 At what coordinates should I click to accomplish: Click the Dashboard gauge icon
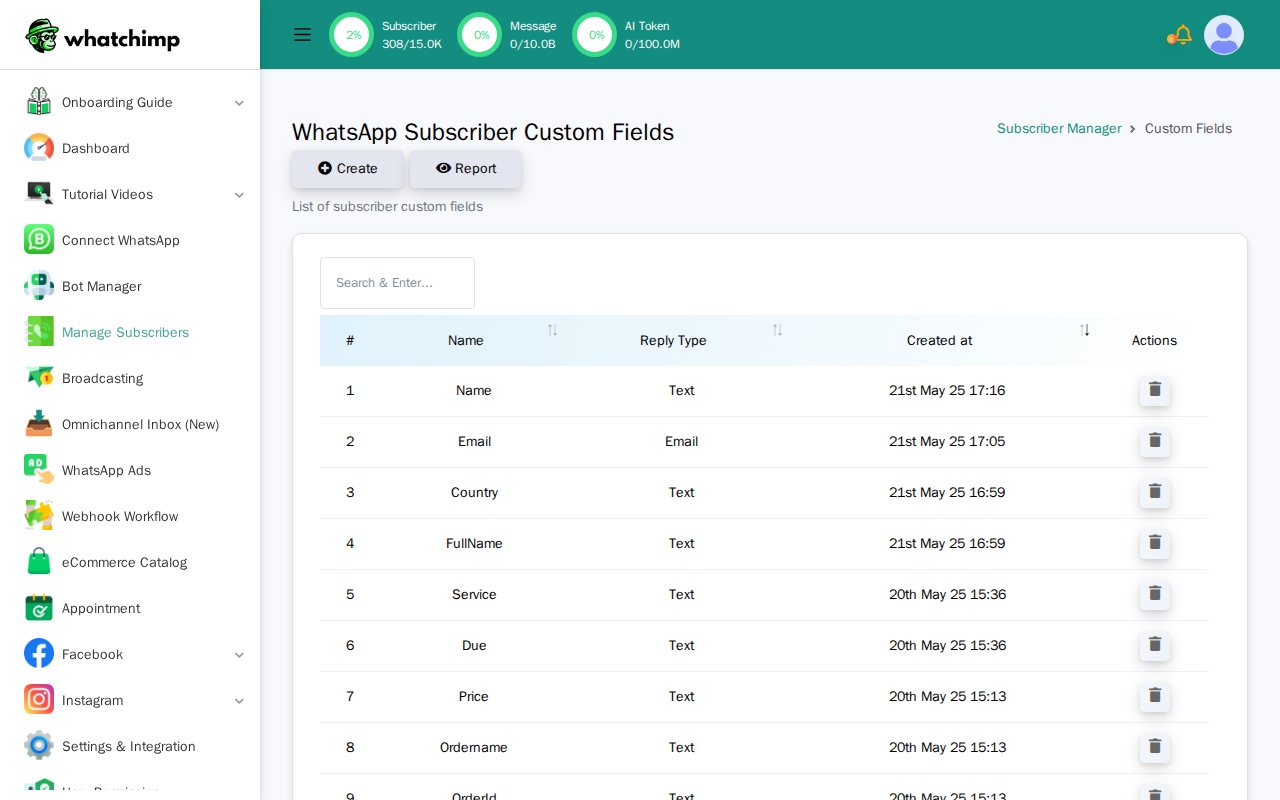point(39,148)
